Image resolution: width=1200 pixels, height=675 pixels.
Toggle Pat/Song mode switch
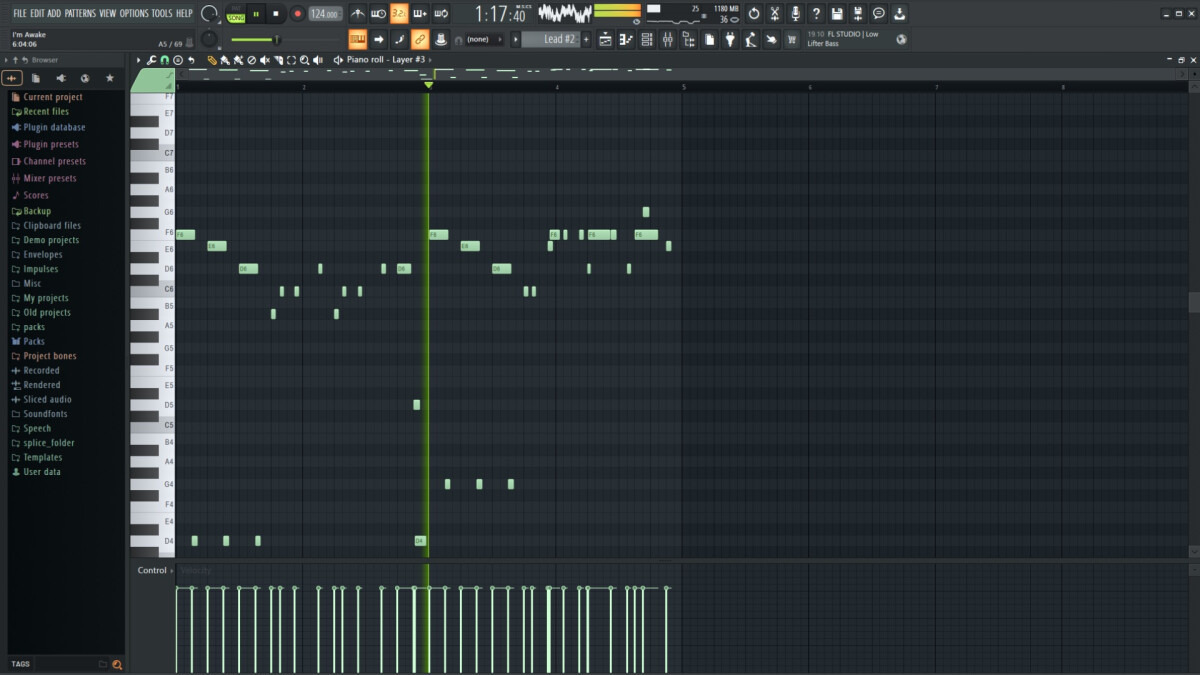coord(236,13)
